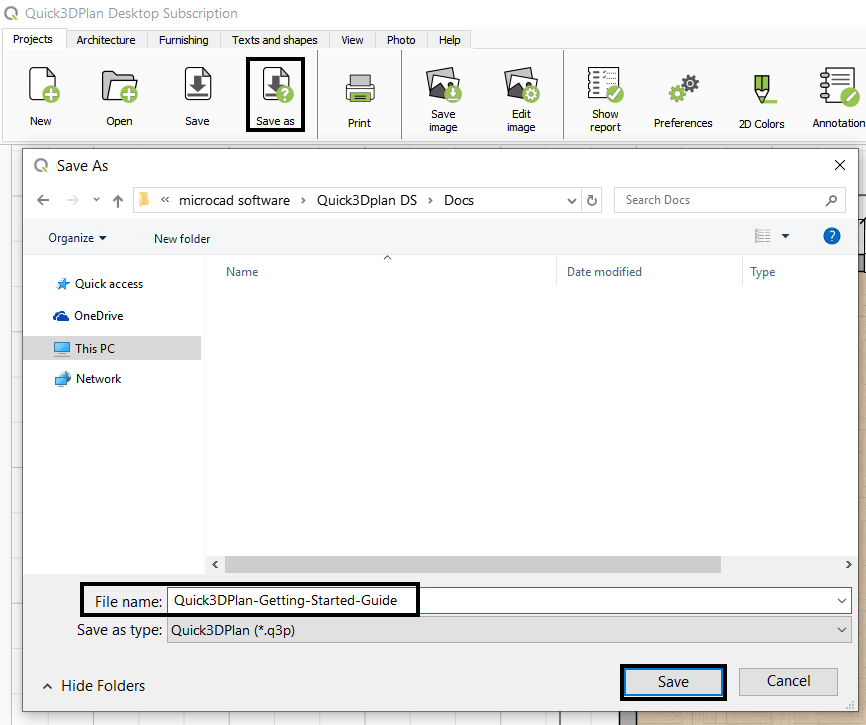866x725 pixels.
Task: Open the Edit image tool
Action: coord(521,84)
